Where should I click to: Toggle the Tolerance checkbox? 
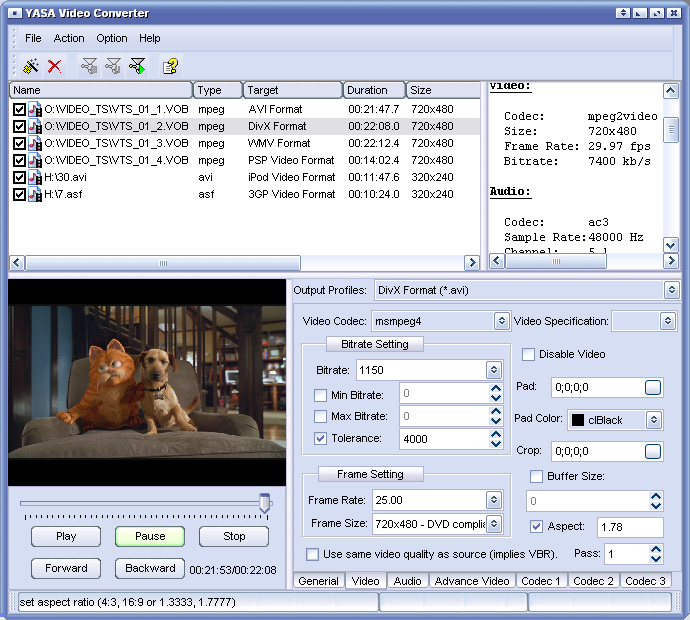click(x=320, y=438)
